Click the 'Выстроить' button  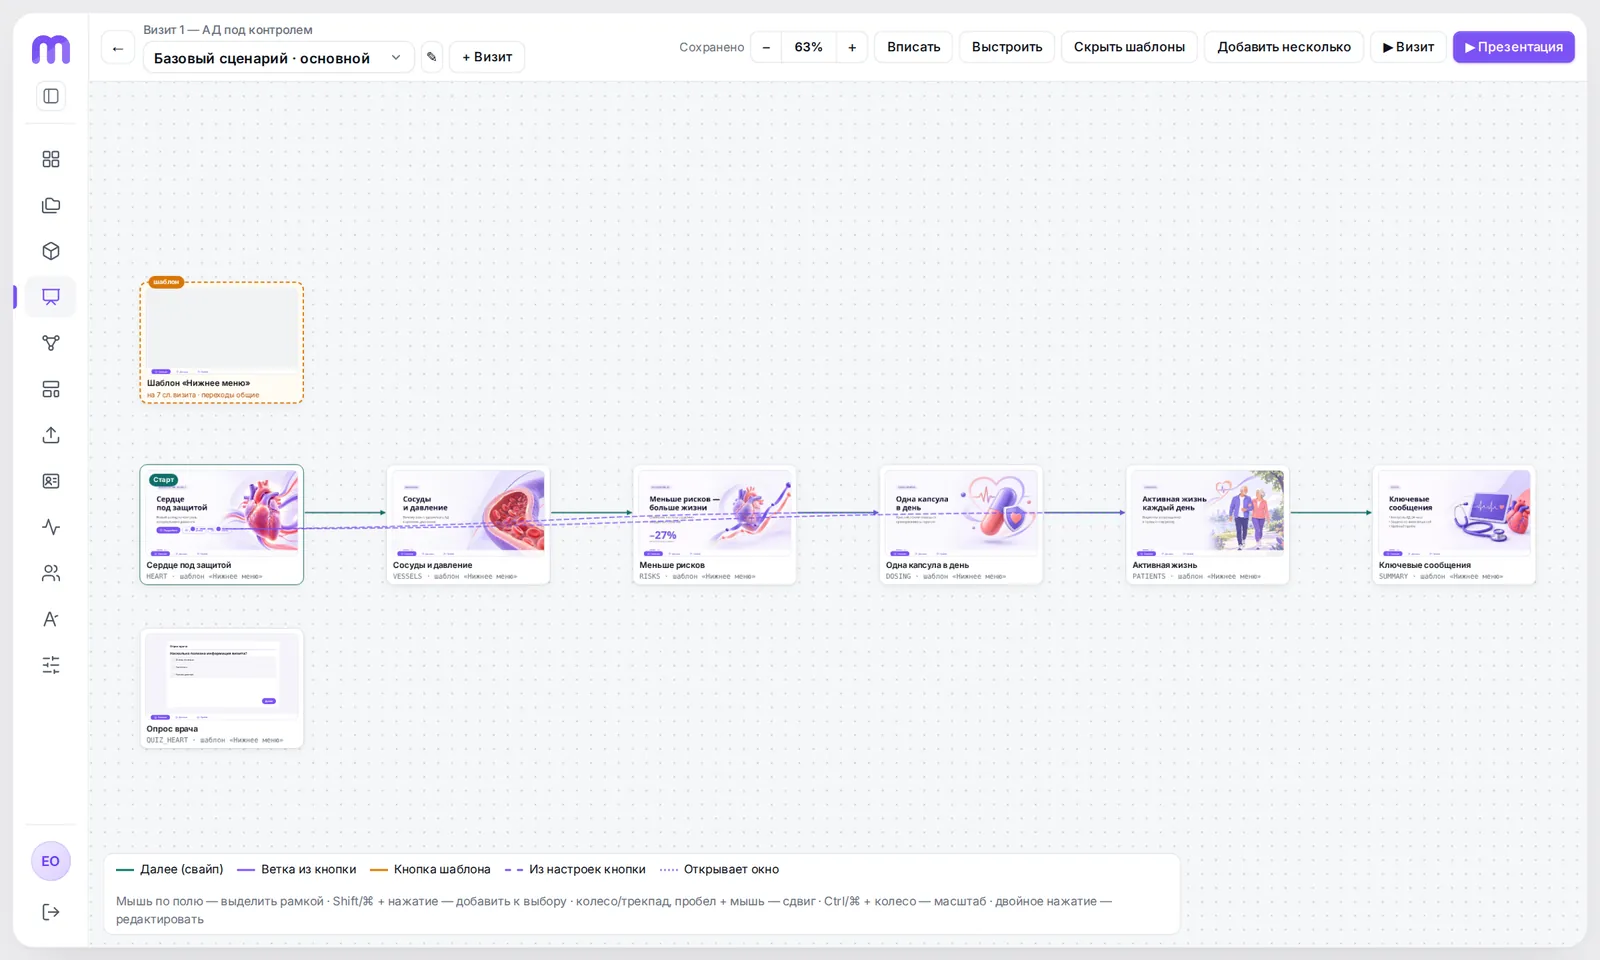coord(1007,47)
